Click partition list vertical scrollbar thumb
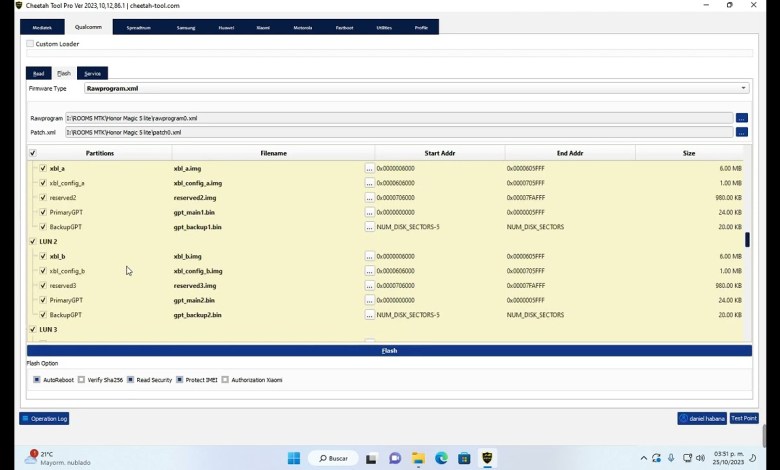Viewport: 780px width, 470px height. (x=747, y=240)
